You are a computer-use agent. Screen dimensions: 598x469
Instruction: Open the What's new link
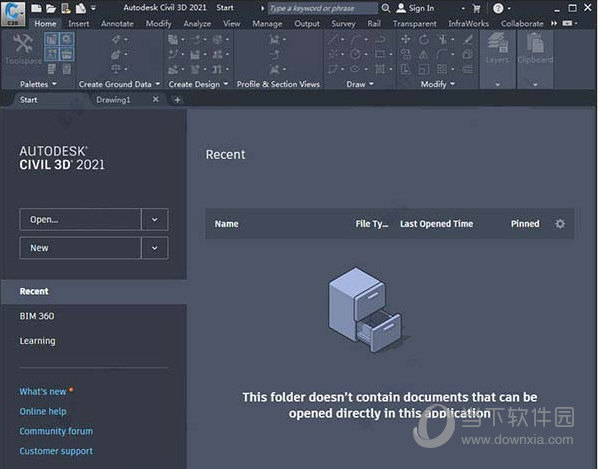tap(43, 392)
